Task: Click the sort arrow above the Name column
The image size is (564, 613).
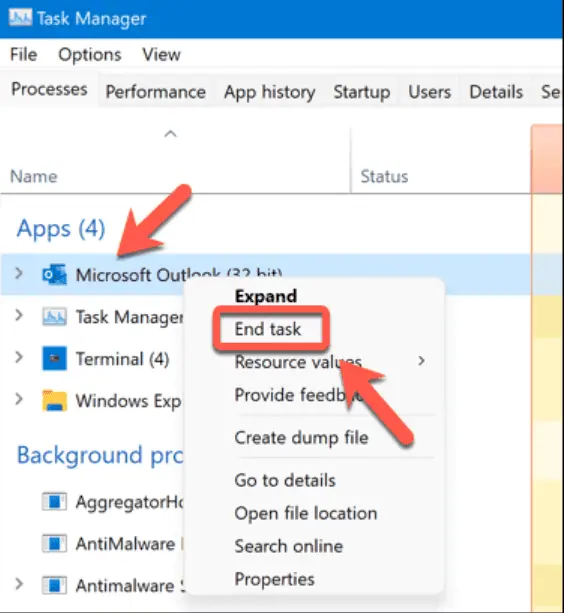Action: click(x=170, y=134)
